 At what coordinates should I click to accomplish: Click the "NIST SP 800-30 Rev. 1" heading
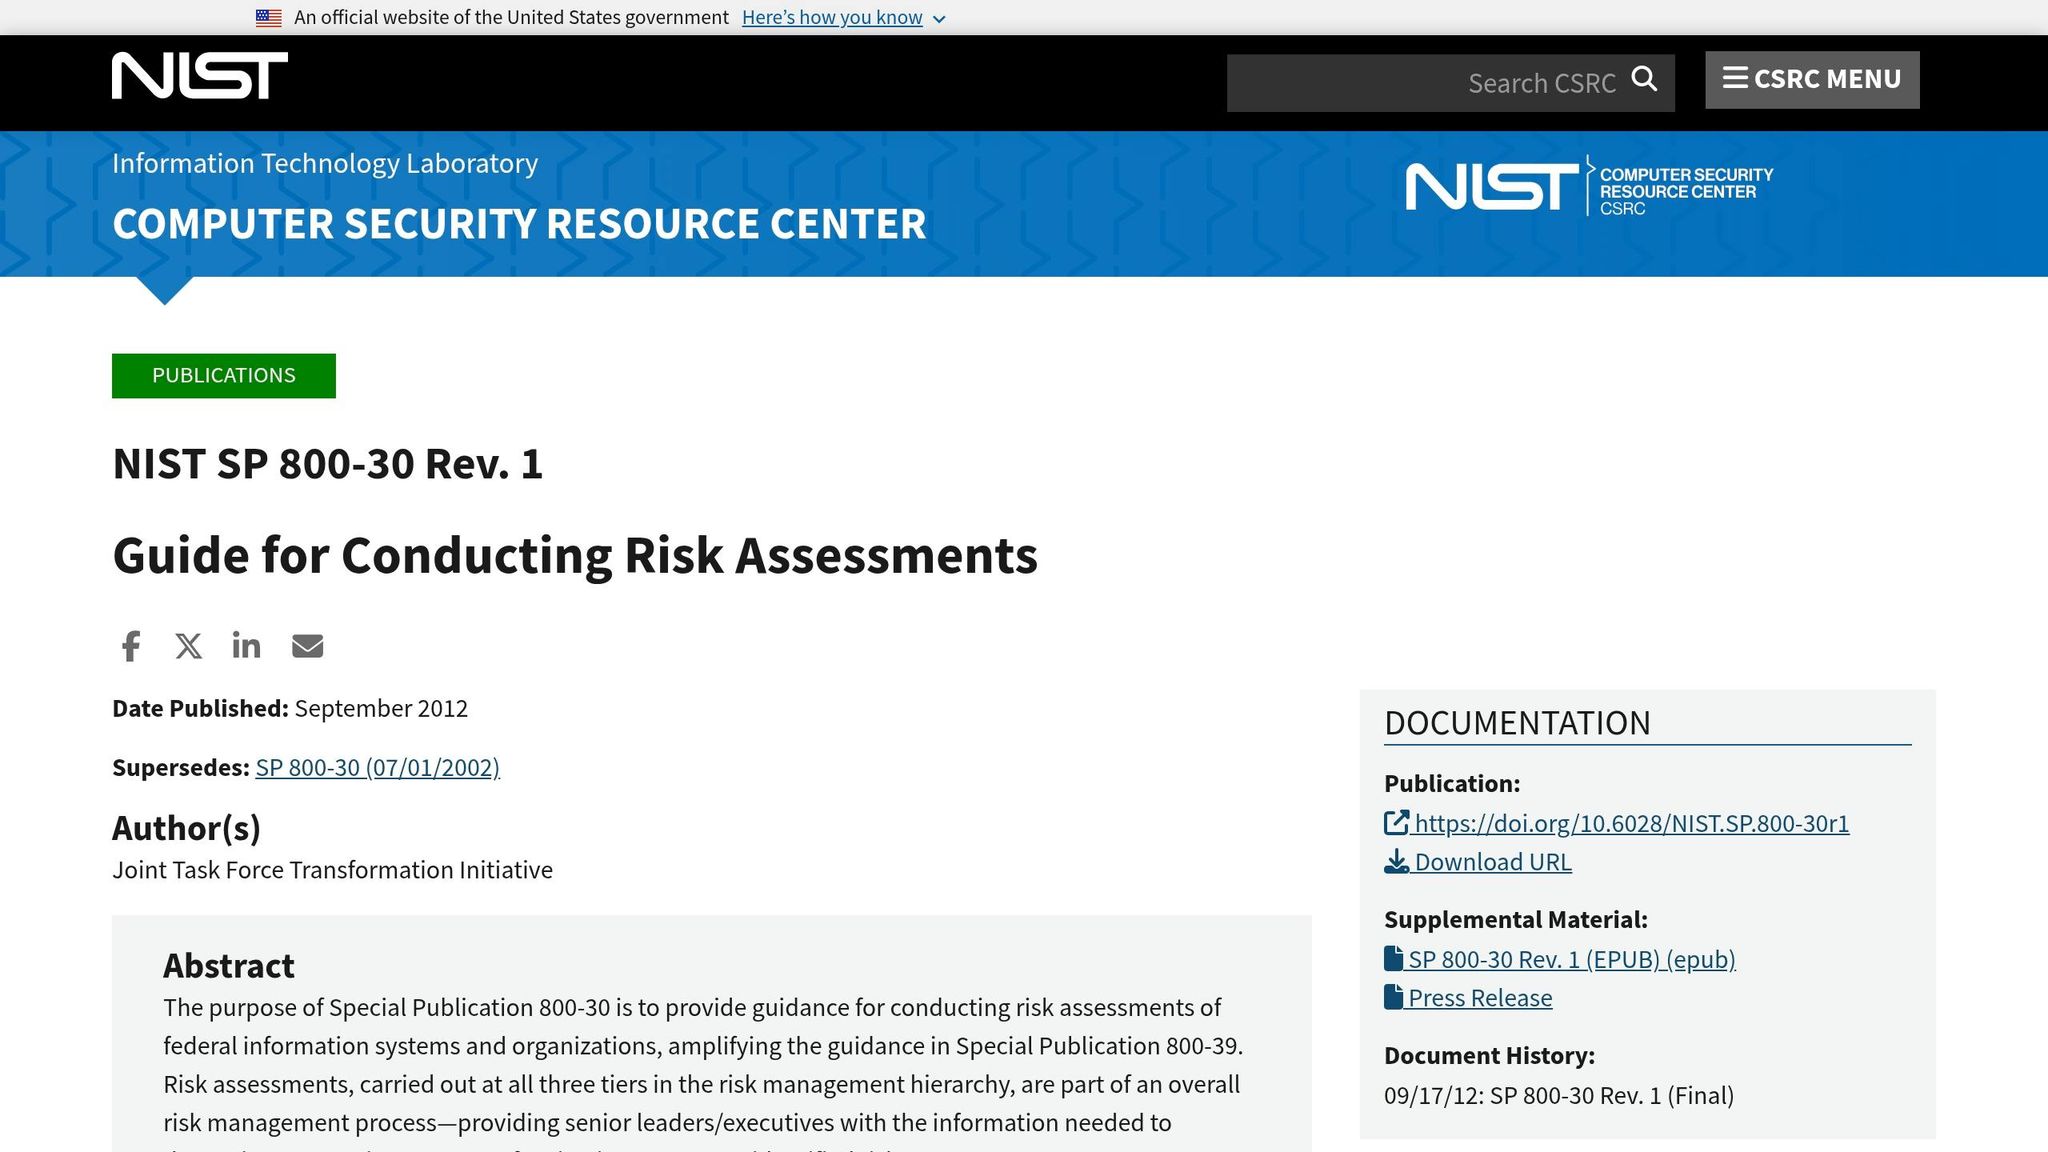(327, 464)
